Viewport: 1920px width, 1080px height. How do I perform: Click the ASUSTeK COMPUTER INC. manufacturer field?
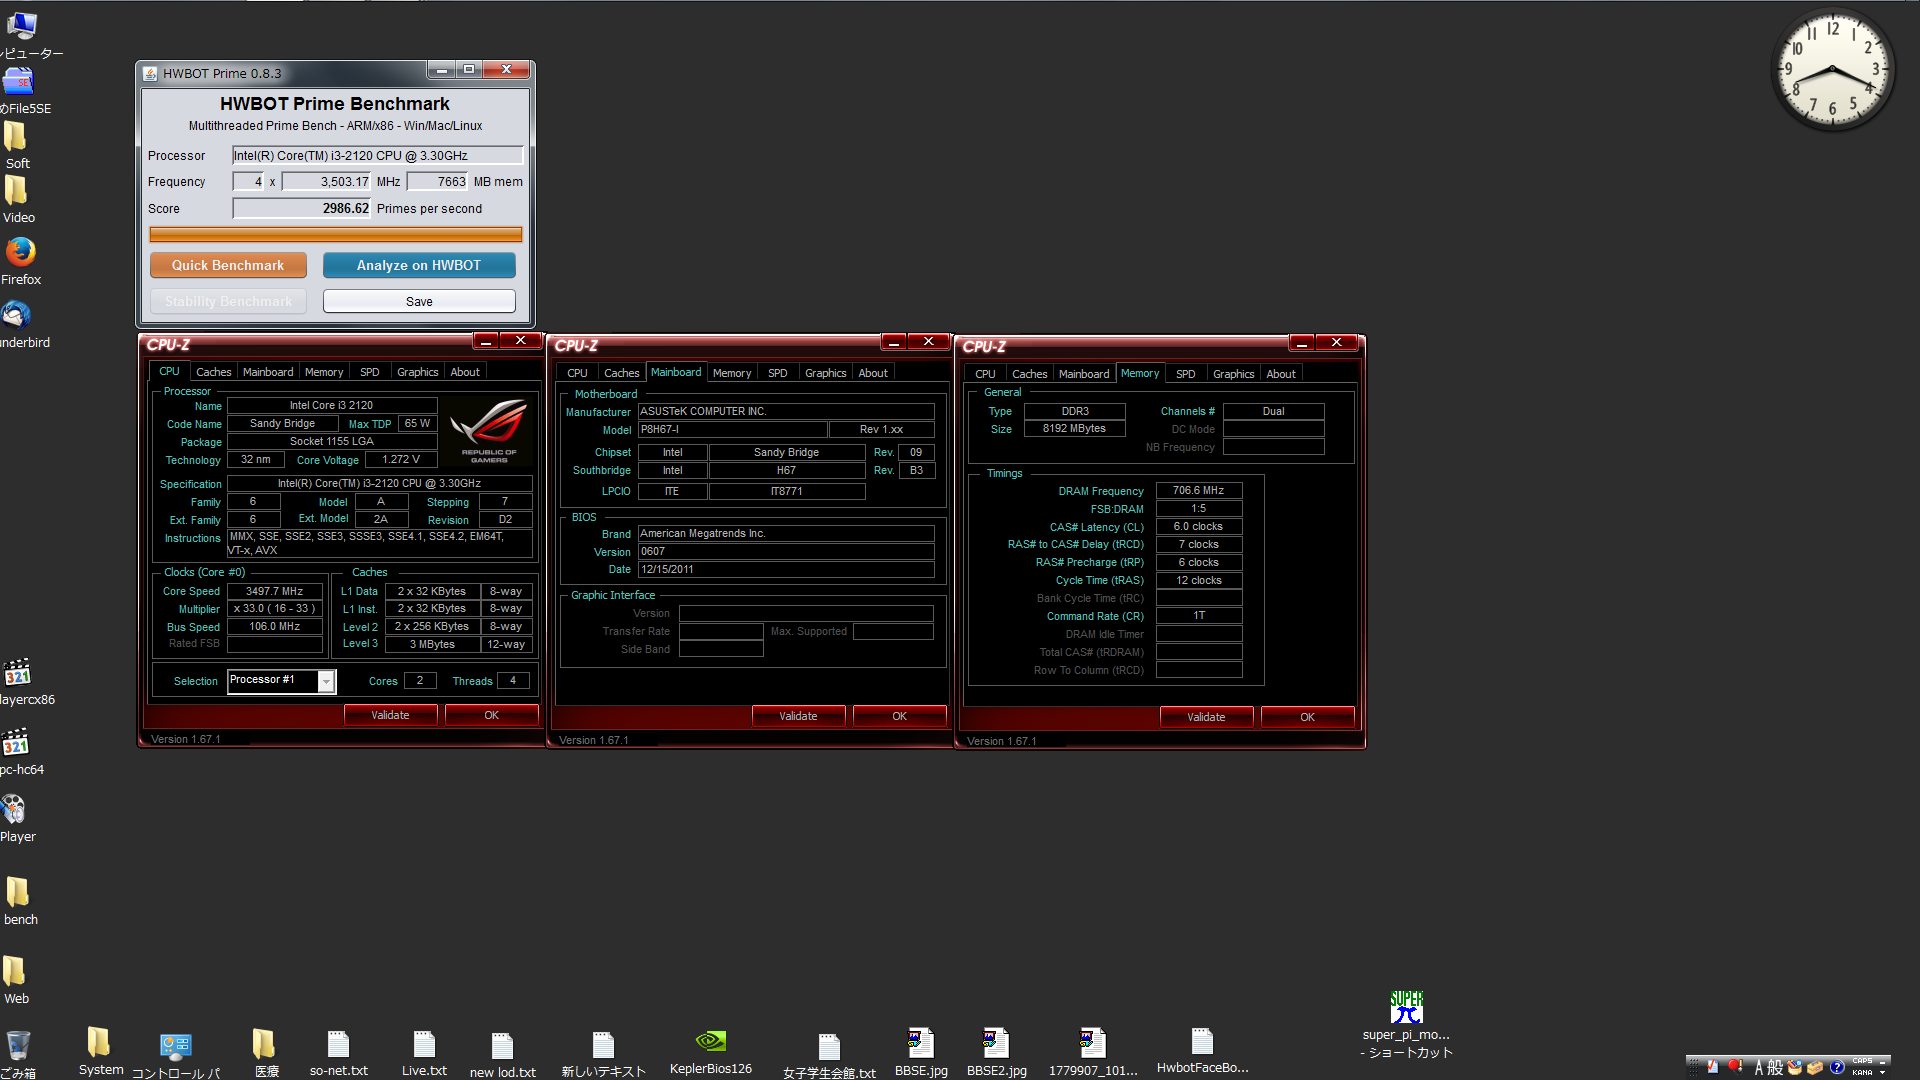785,411
